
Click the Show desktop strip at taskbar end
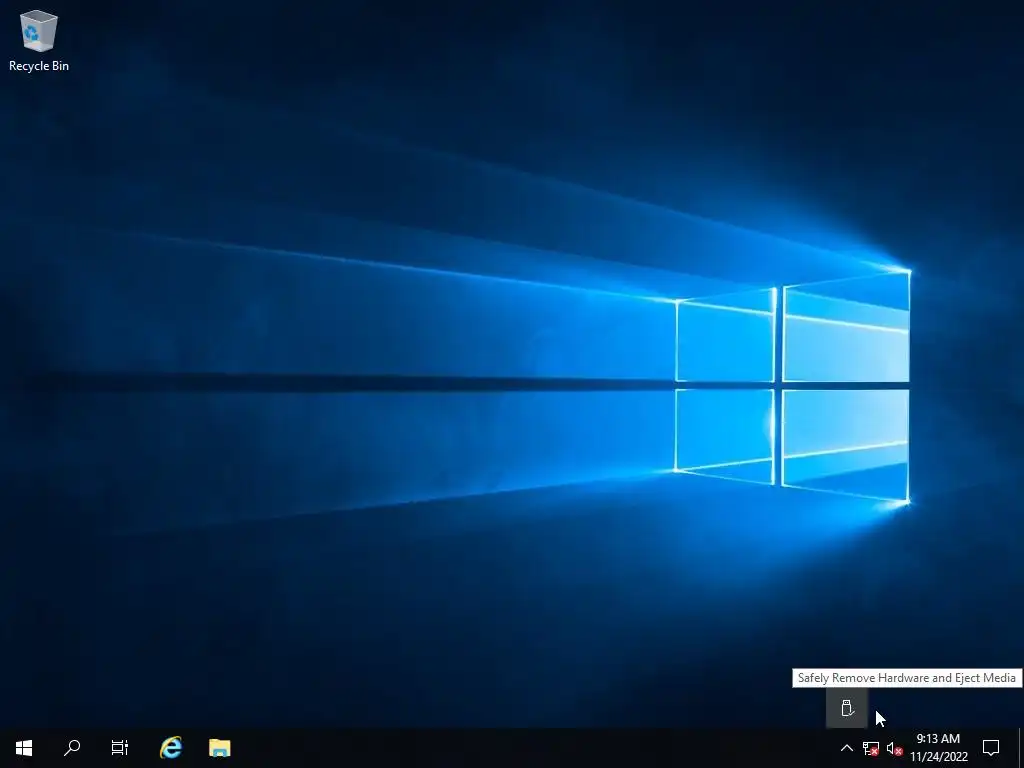1021,748
